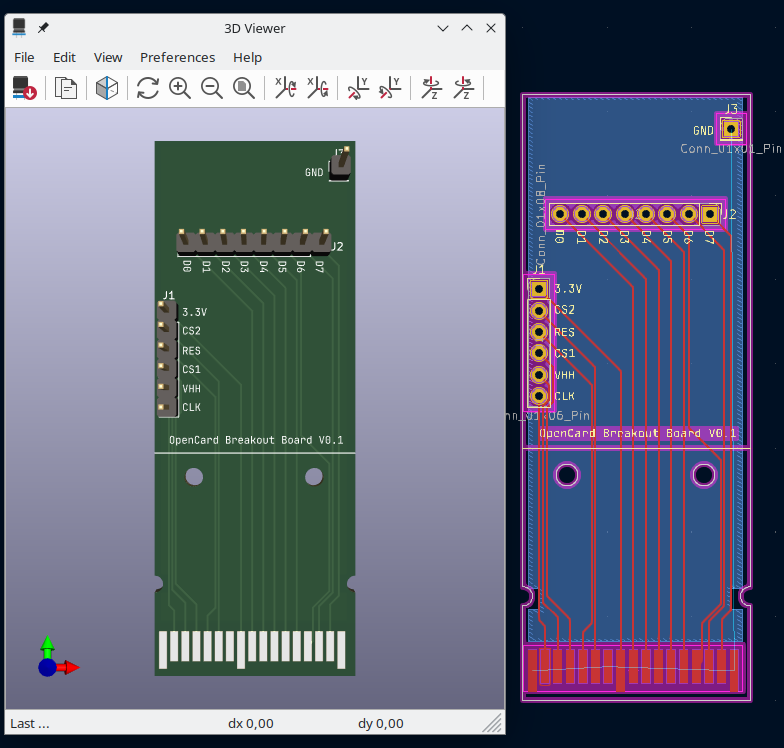Select the square D7 pad of J2 in PCB editor

710,214
